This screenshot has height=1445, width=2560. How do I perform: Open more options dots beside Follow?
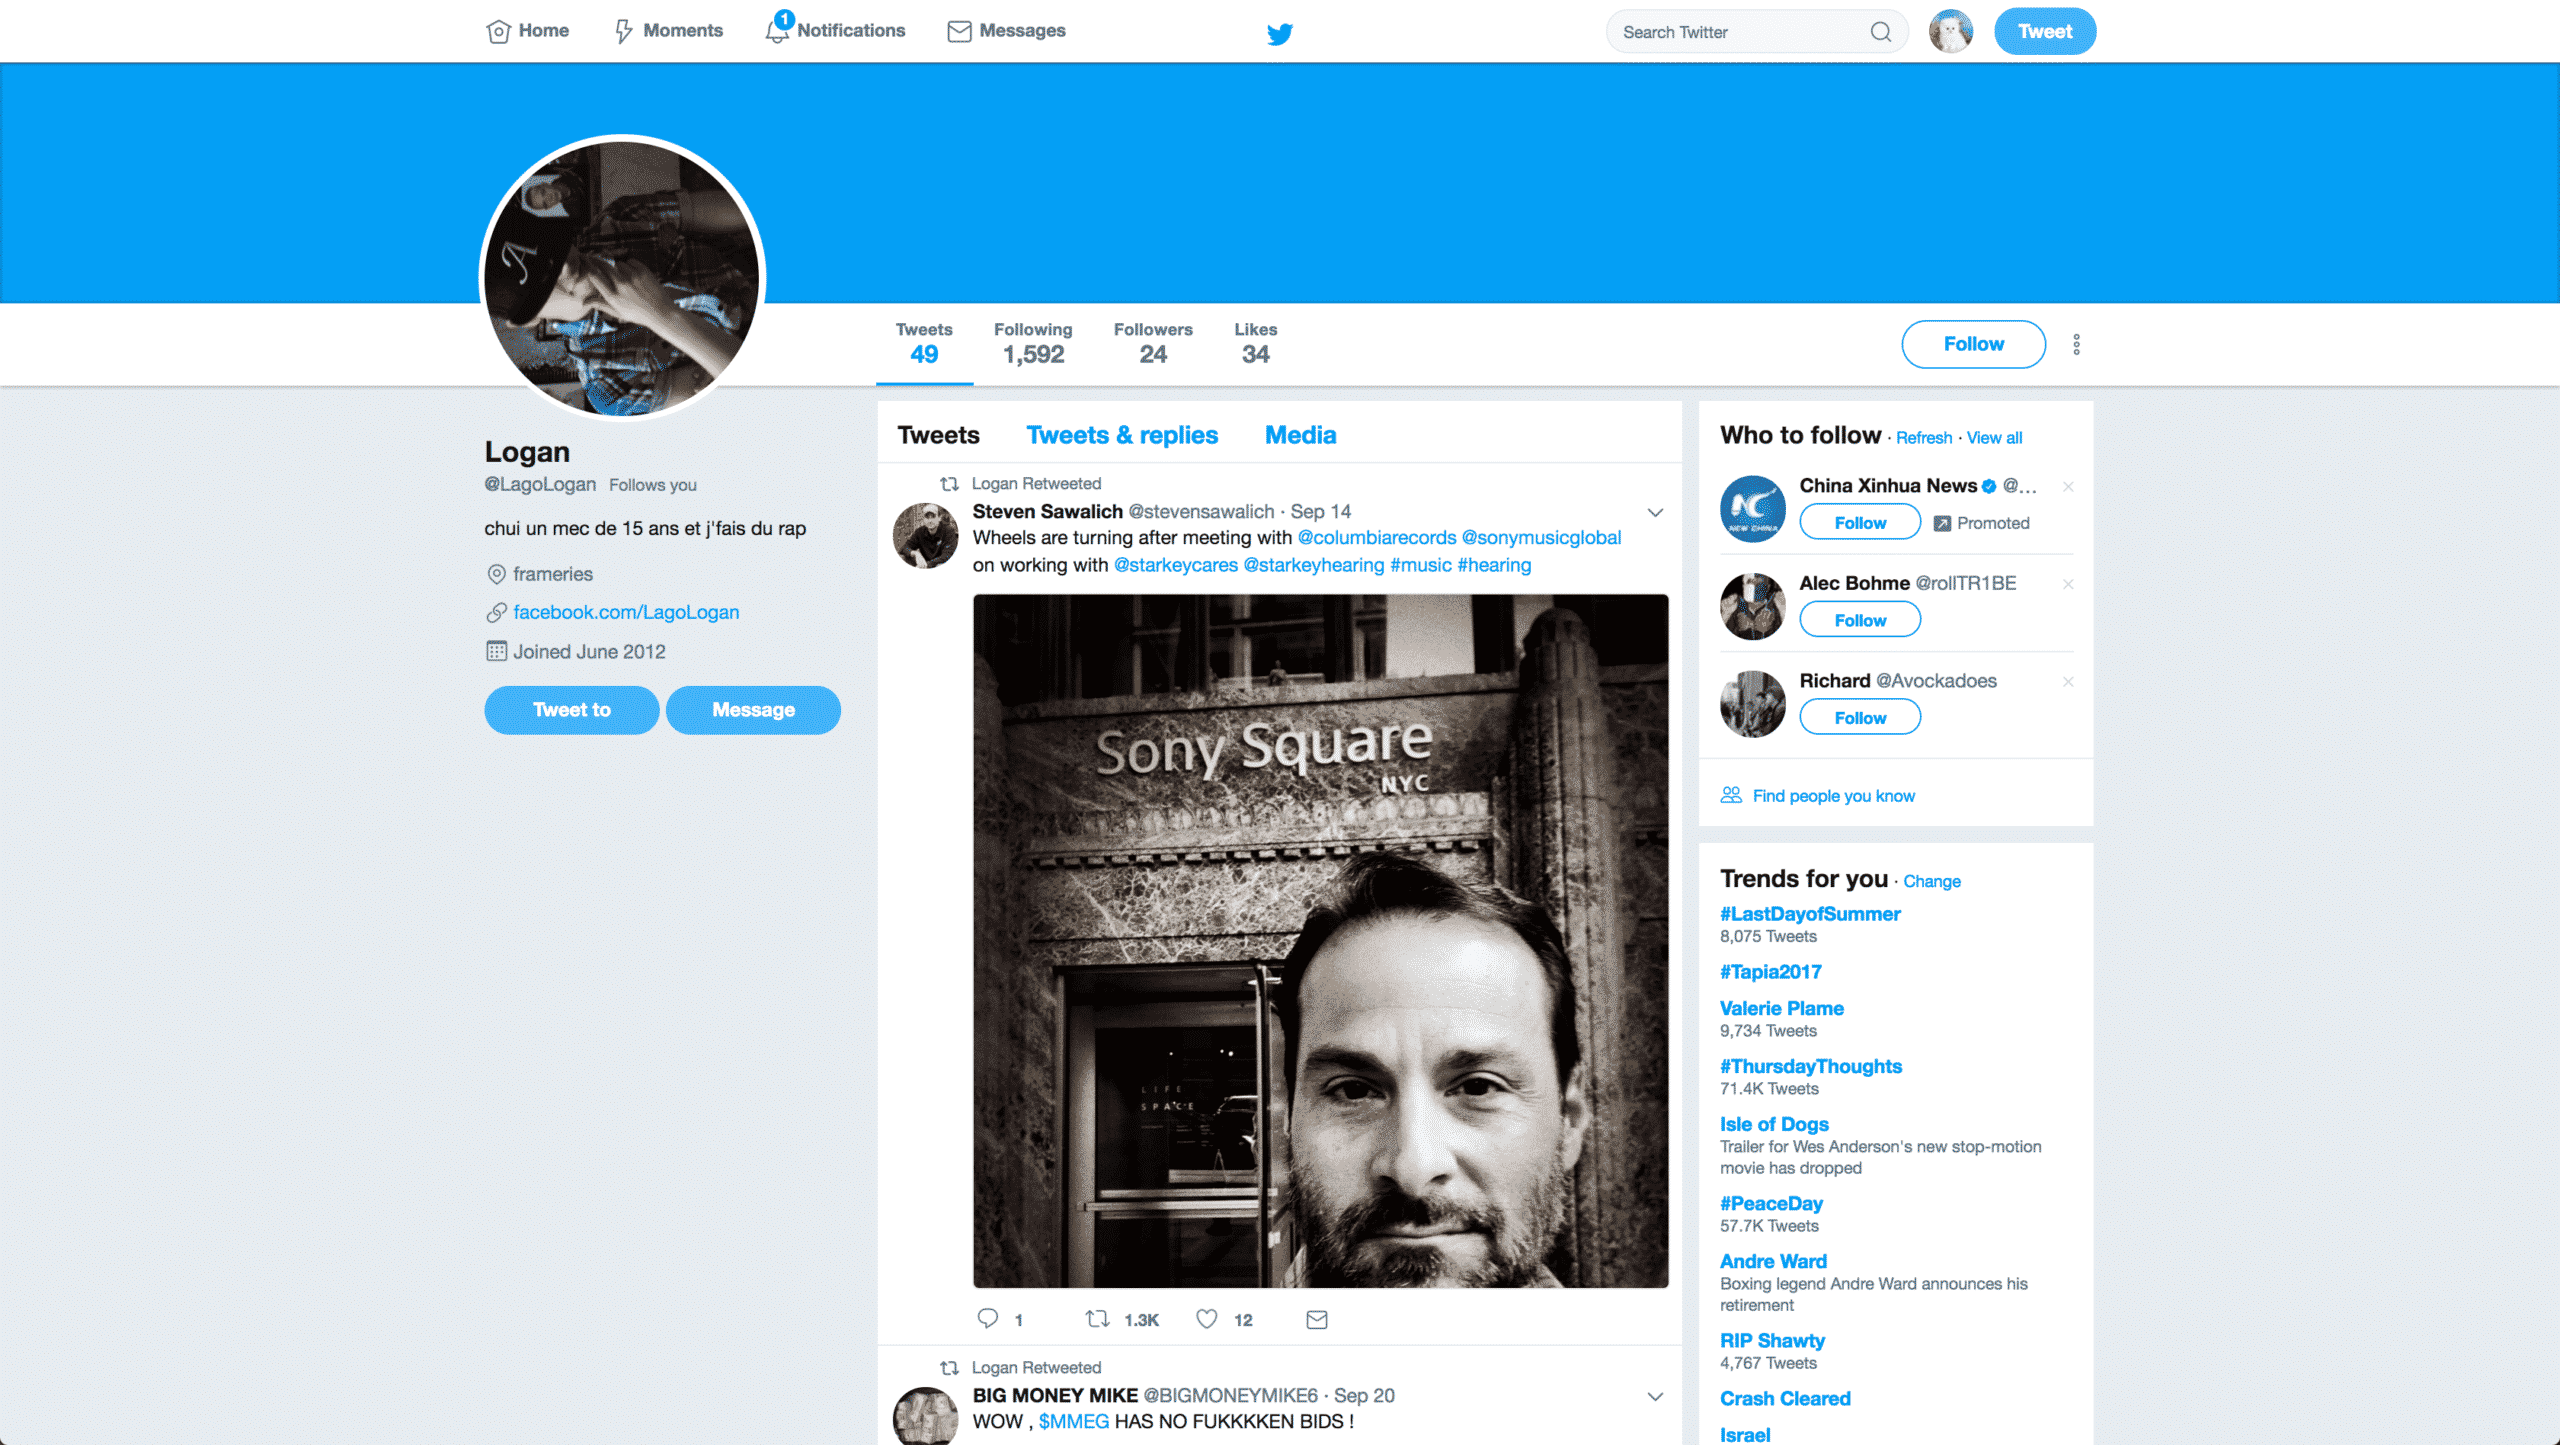point(2076,344)
